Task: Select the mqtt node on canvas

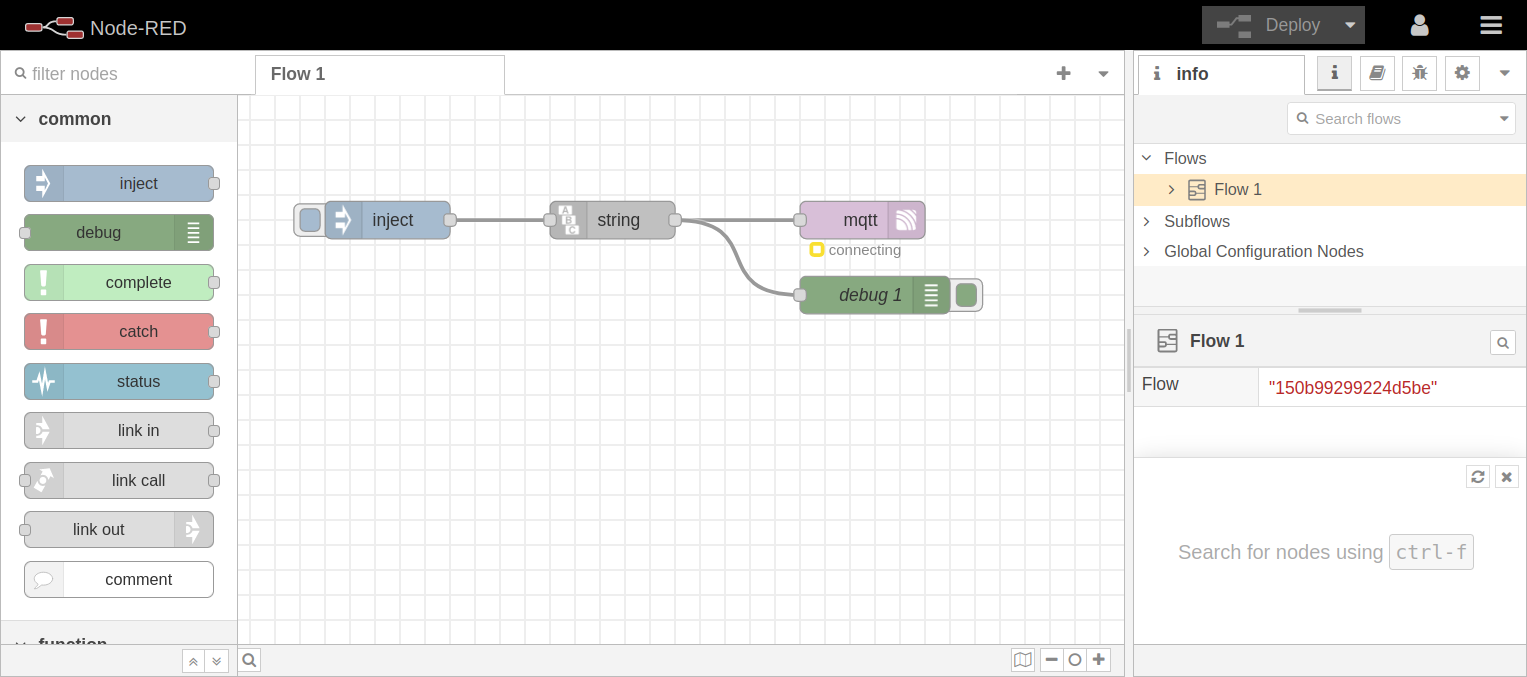Action: coord(862,220)
